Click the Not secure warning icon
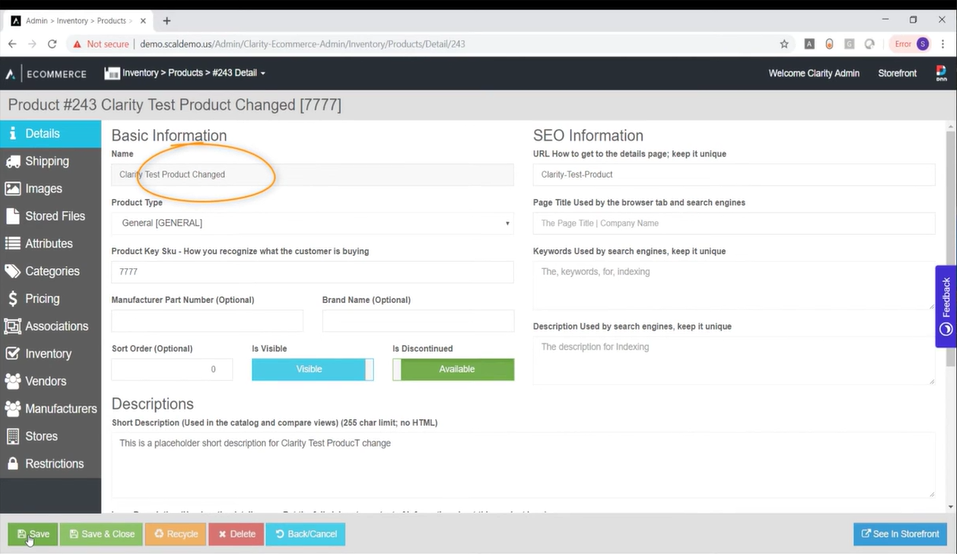Image resolution: width=957 pixels, height=554 pixels. point(77,44)
